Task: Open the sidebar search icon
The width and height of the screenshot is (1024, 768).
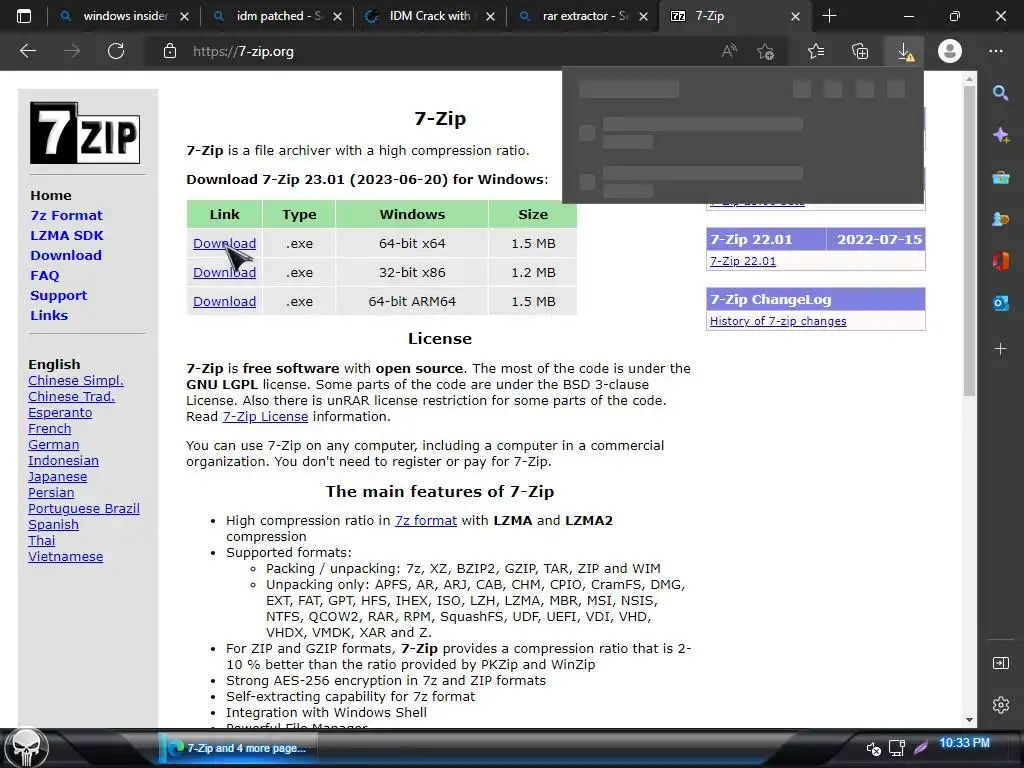Action: pos(1000,93)
